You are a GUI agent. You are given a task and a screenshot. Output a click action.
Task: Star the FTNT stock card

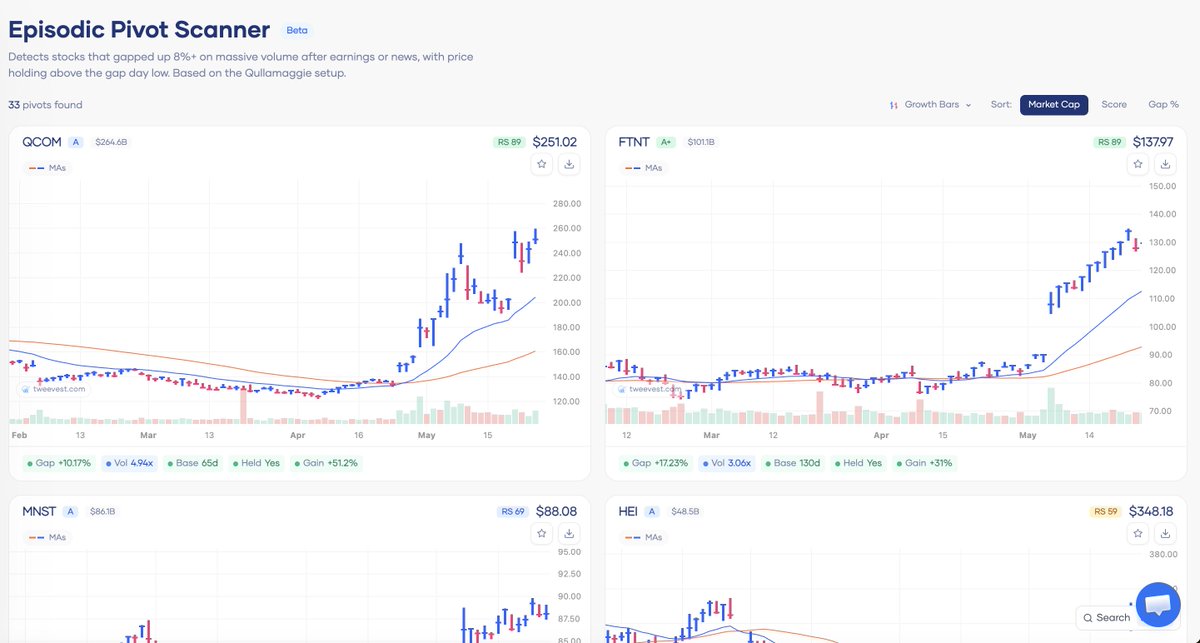click(1138, 164)
